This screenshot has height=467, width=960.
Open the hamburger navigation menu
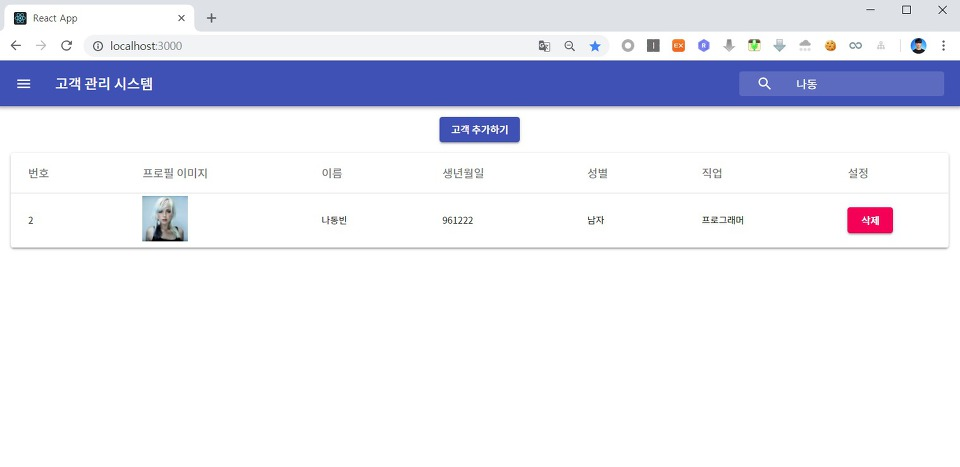click(24, 84)
